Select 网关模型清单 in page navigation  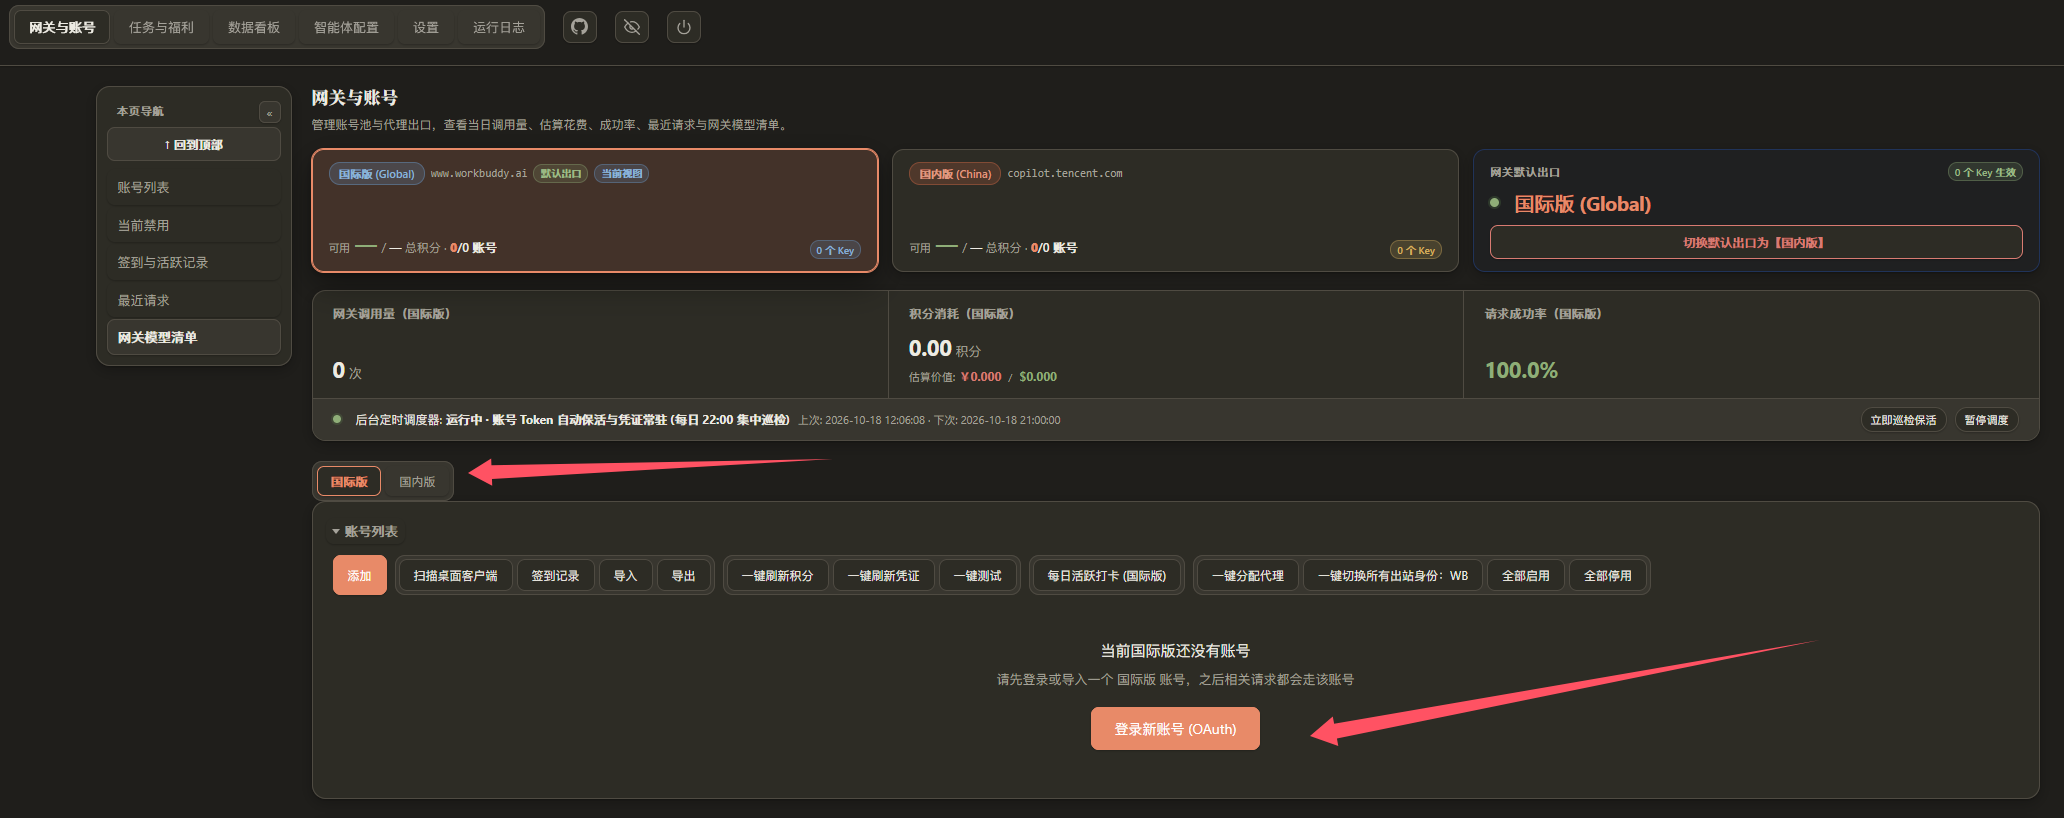194,338
